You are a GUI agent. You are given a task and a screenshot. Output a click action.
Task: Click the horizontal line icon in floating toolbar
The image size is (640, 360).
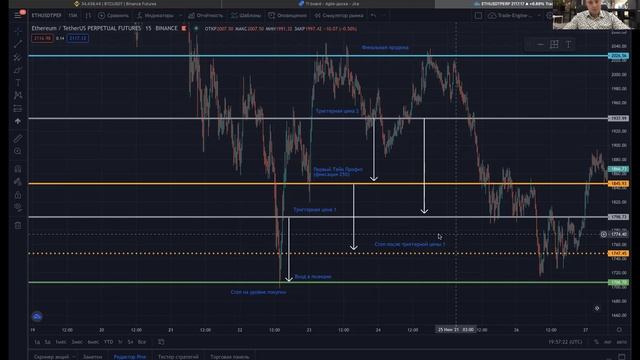click(x=540, y=44)
